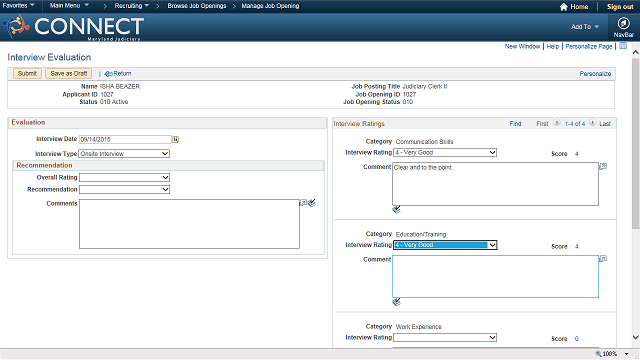Open the pop-out editor for recommendation Comments
The image size is (640, 360).
303,202
